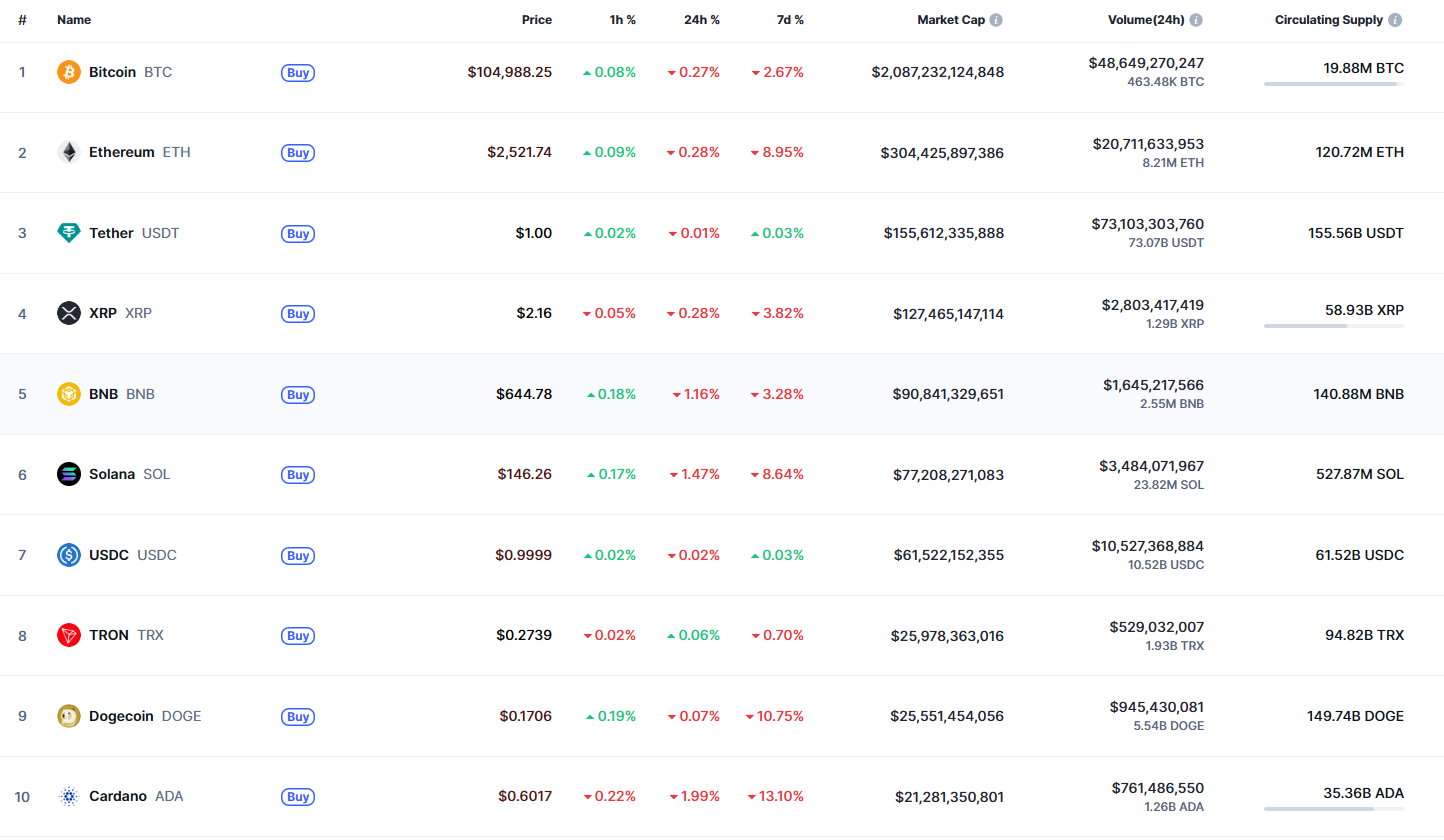Select the Buy button in the TRON row

[298, 636]
